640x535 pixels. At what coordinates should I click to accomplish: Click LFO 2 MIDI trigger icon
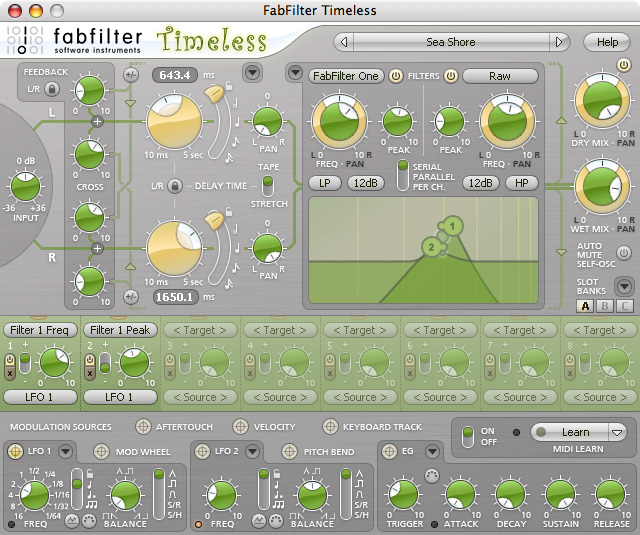(276, 520)
